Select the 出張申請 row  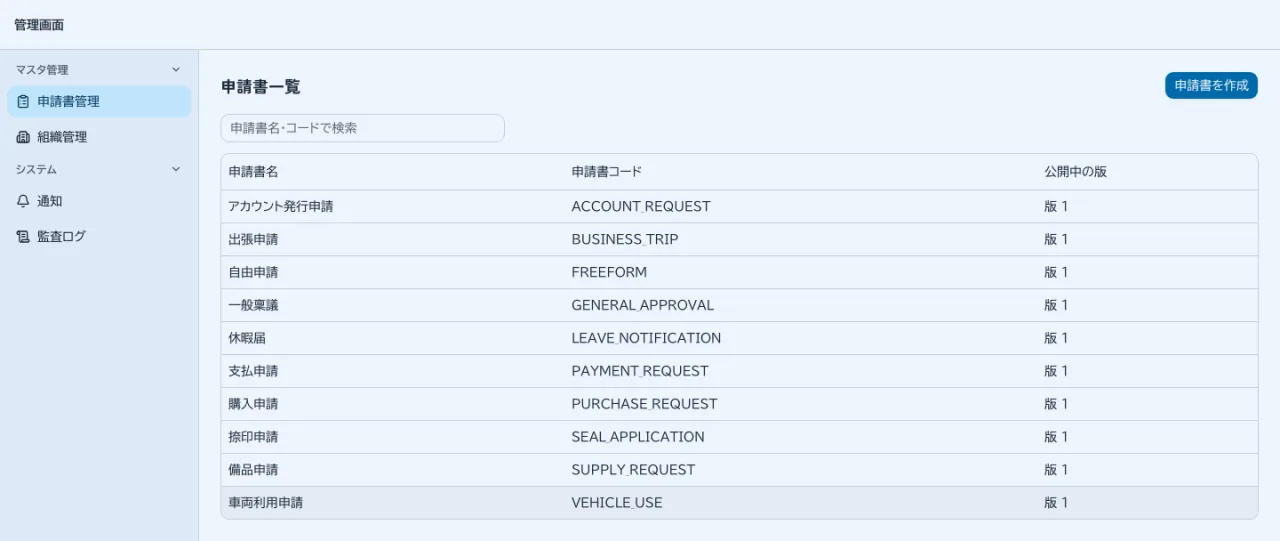(739, 239)
